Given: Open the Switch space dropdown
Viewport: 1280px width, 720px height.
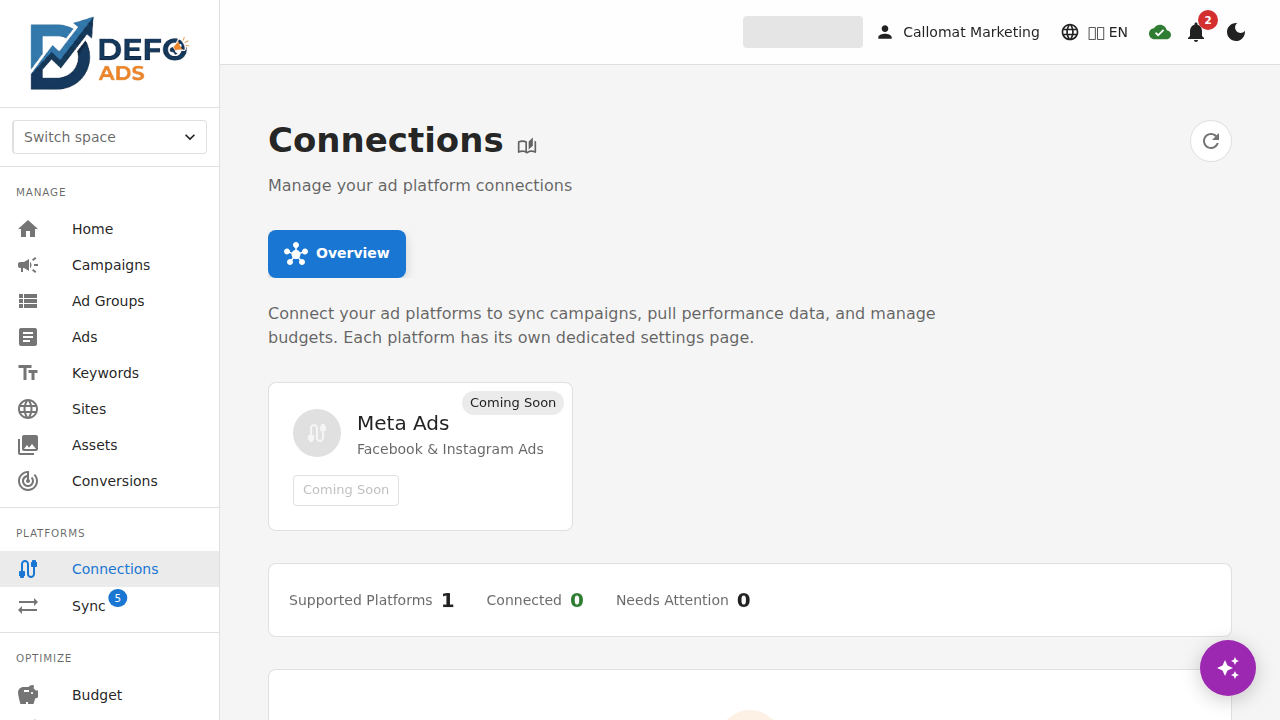Looking at the screenshot, I should [110, 137].
